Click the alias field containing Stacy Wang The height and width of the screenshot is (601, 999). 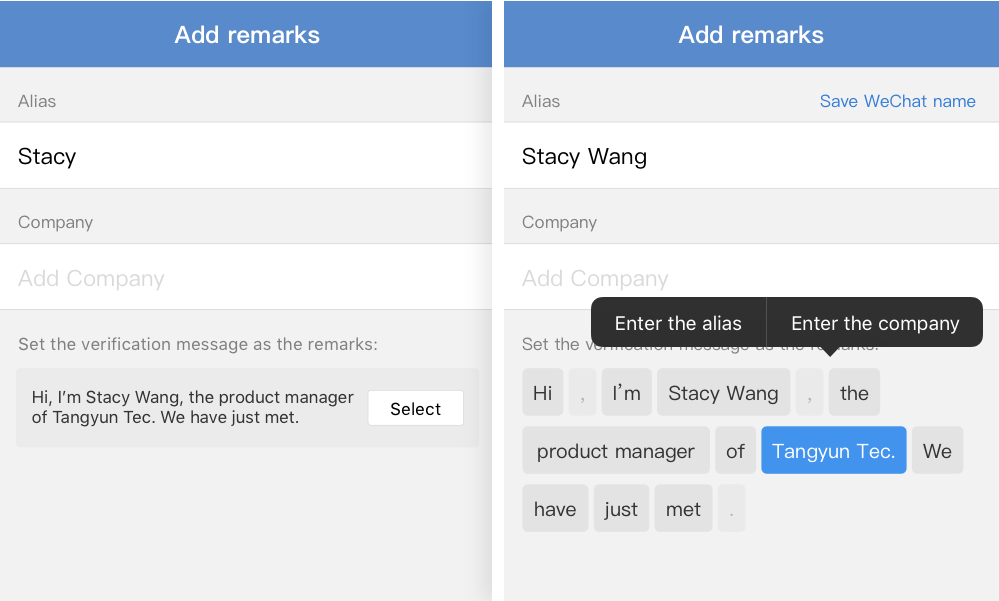pos(750,156)
